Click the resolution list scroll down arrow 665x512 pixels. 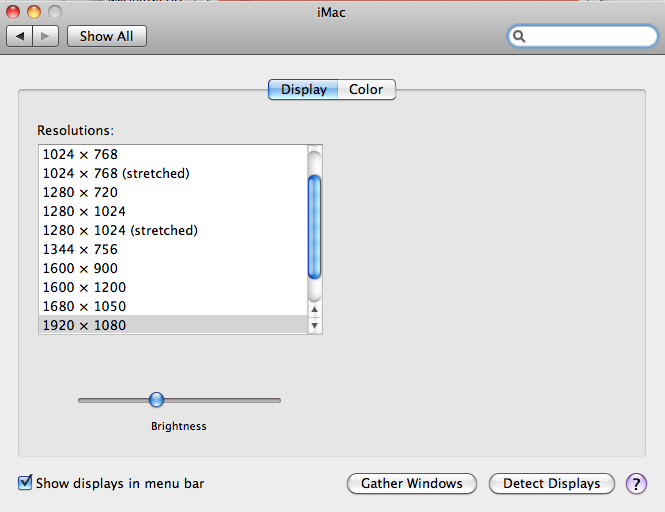click(314, 326)
